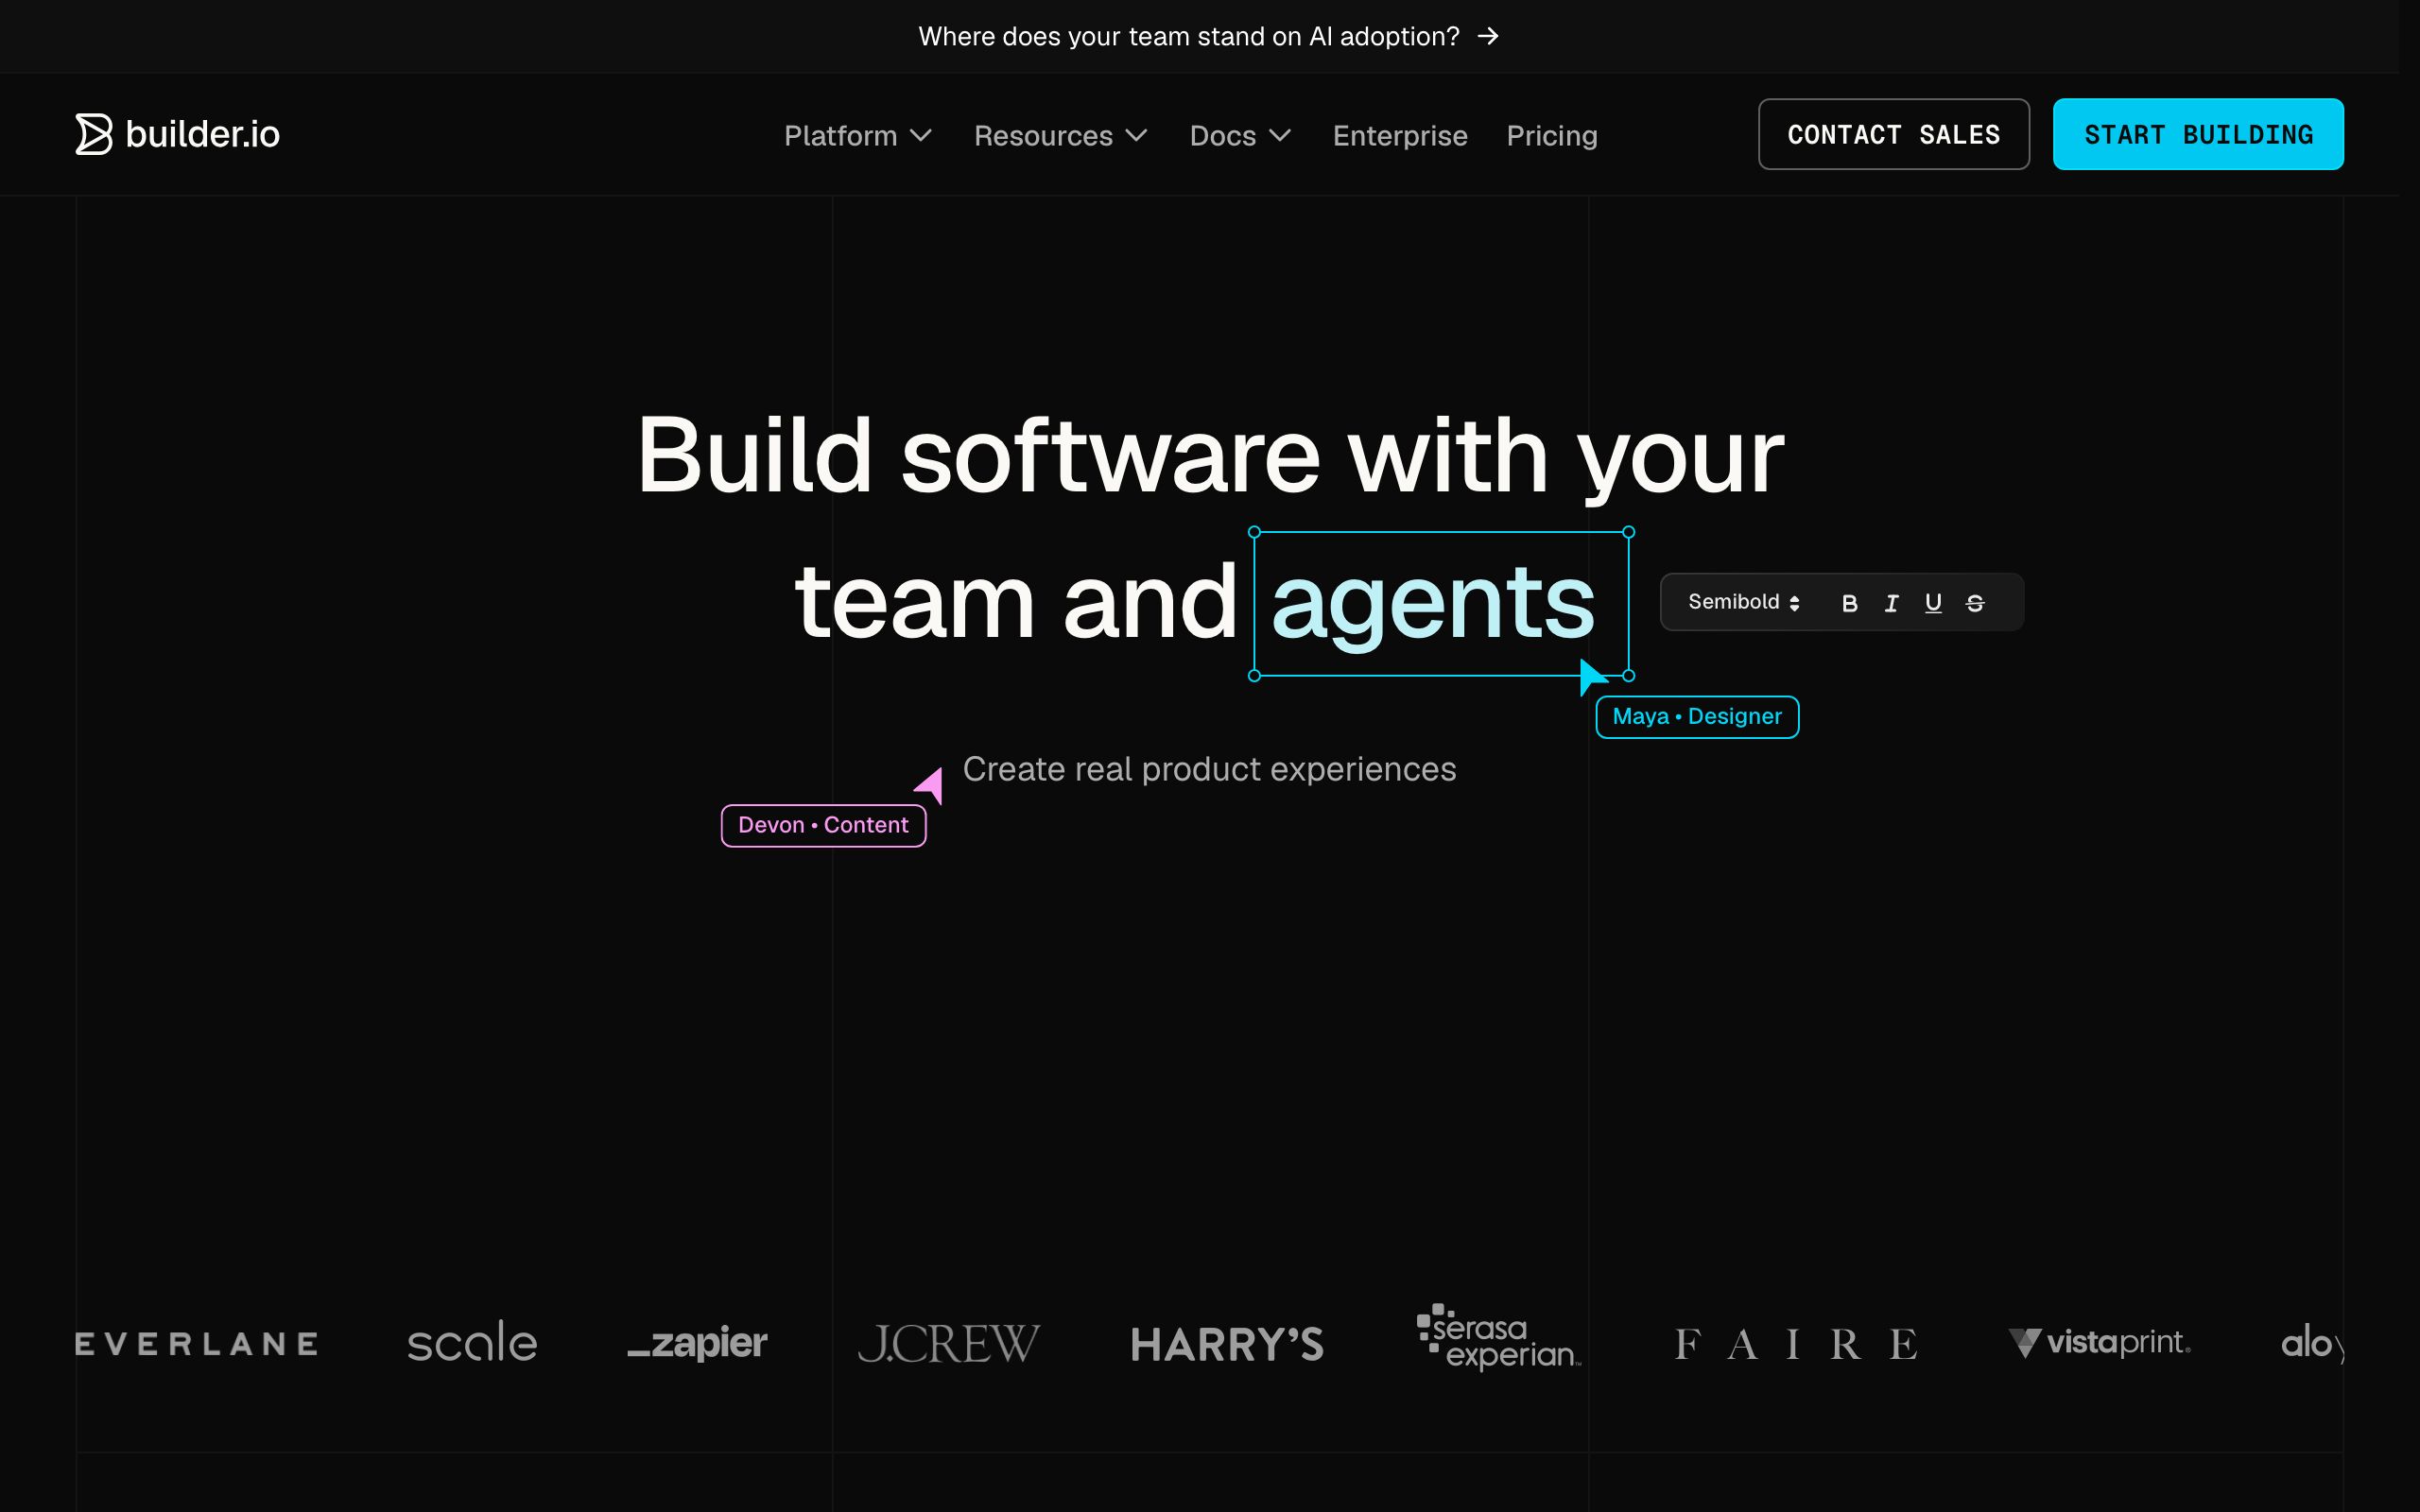Toggle Strikethrough in the text formatting toolbar
Viewport: 2420px width, 1512px height.
coord(1975,603)
